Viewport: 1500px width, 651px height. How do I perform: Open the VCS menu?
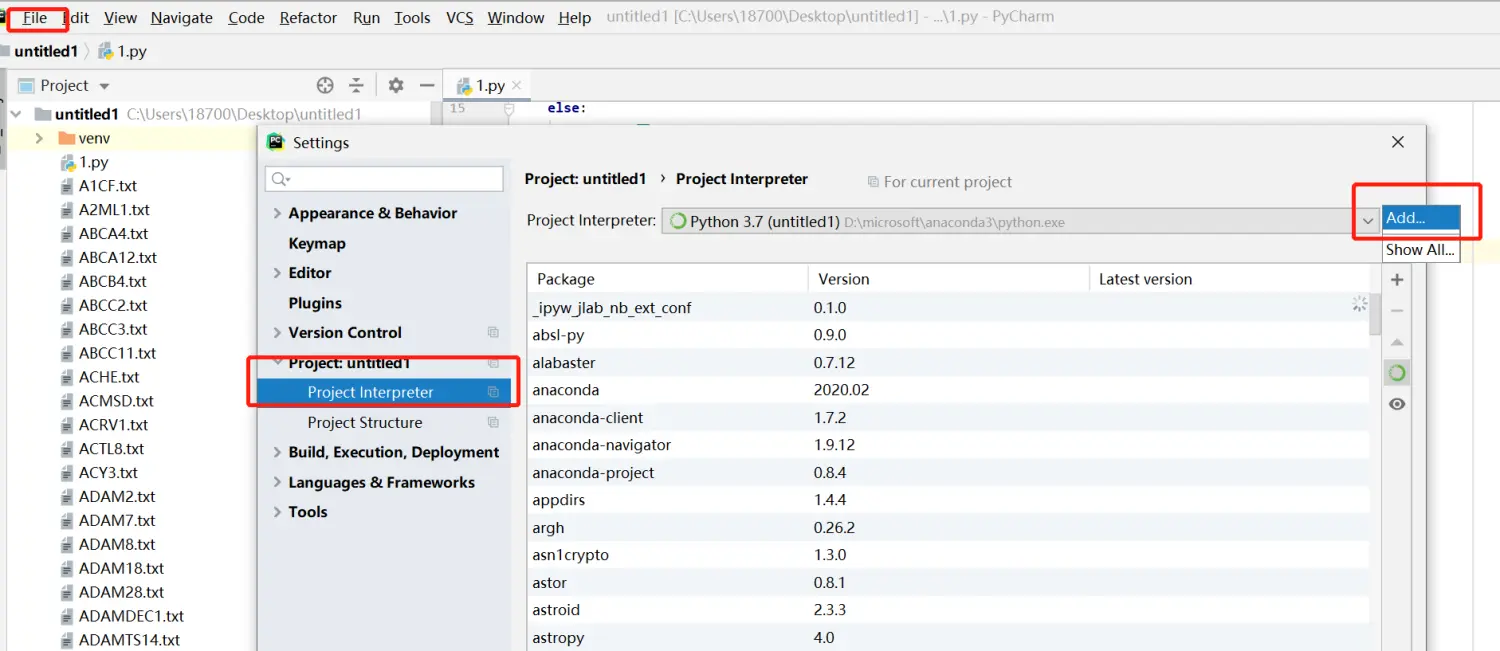(x=459, y=18)
